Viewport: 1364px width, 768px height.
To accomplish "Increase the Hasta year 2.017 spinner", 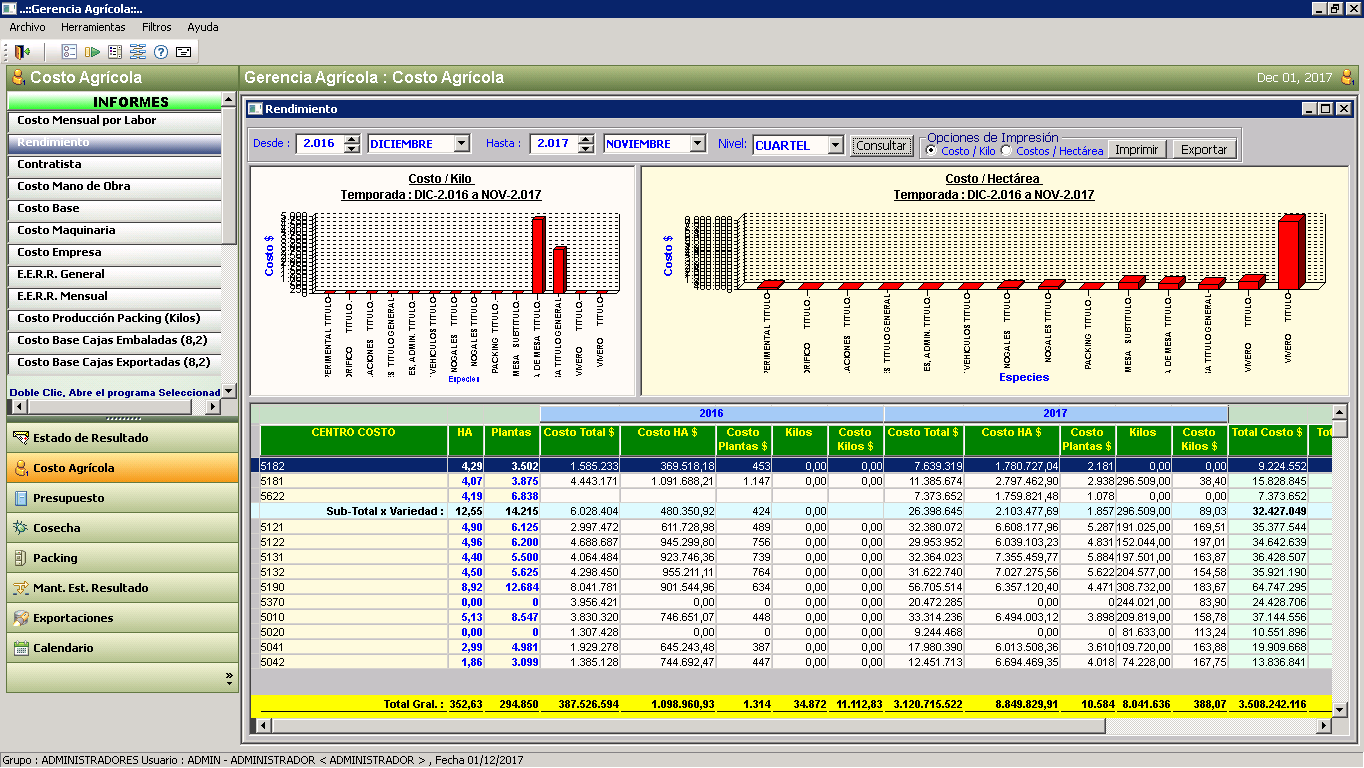I will 586,140.
